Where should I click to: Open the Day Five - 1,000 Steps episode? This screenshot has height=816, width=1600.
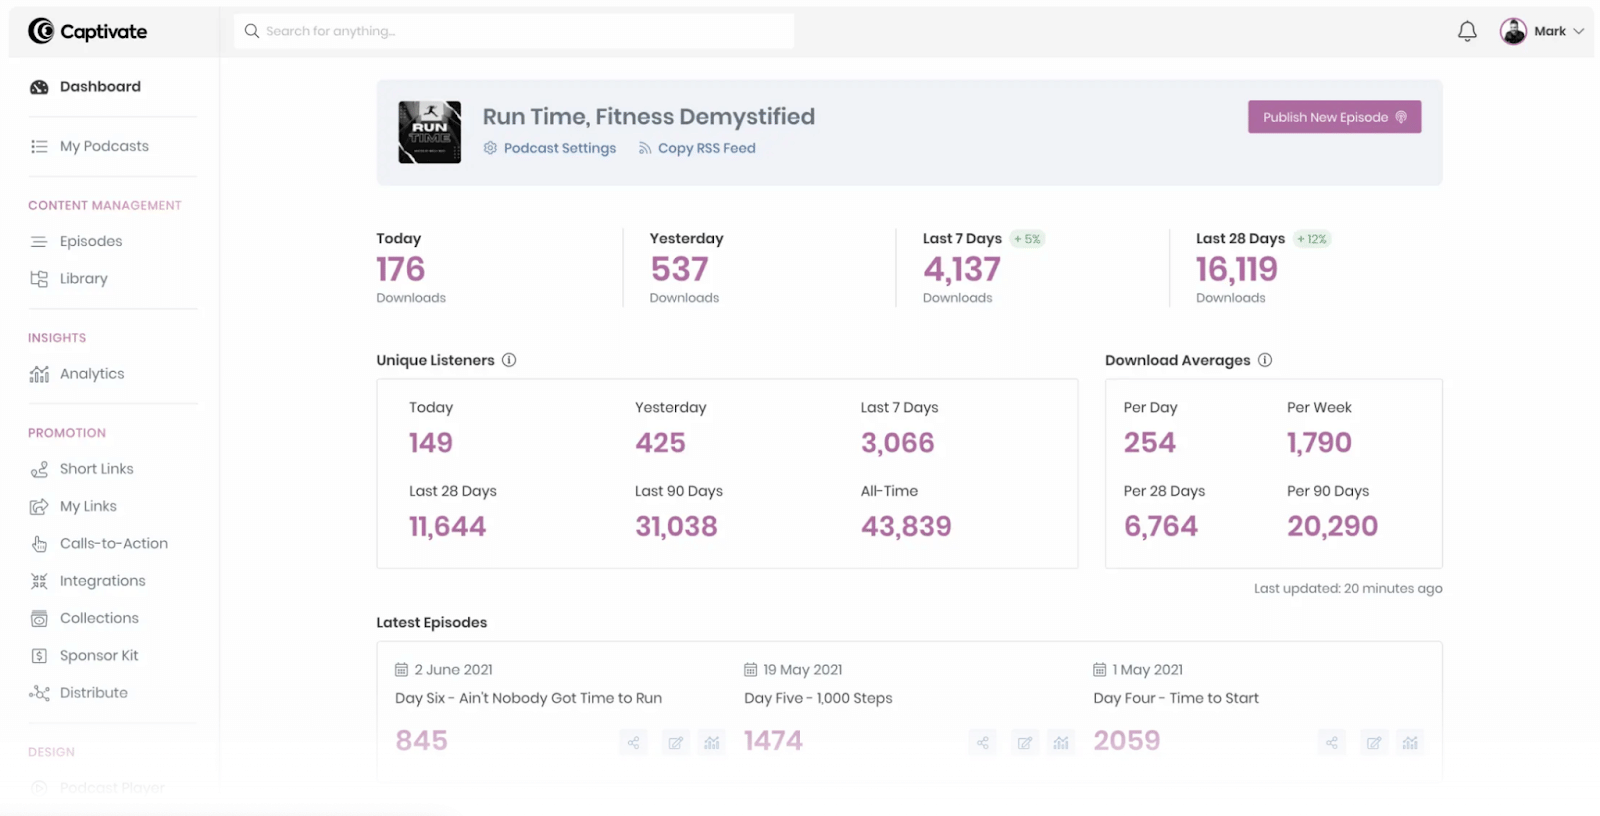coord(818,698)
